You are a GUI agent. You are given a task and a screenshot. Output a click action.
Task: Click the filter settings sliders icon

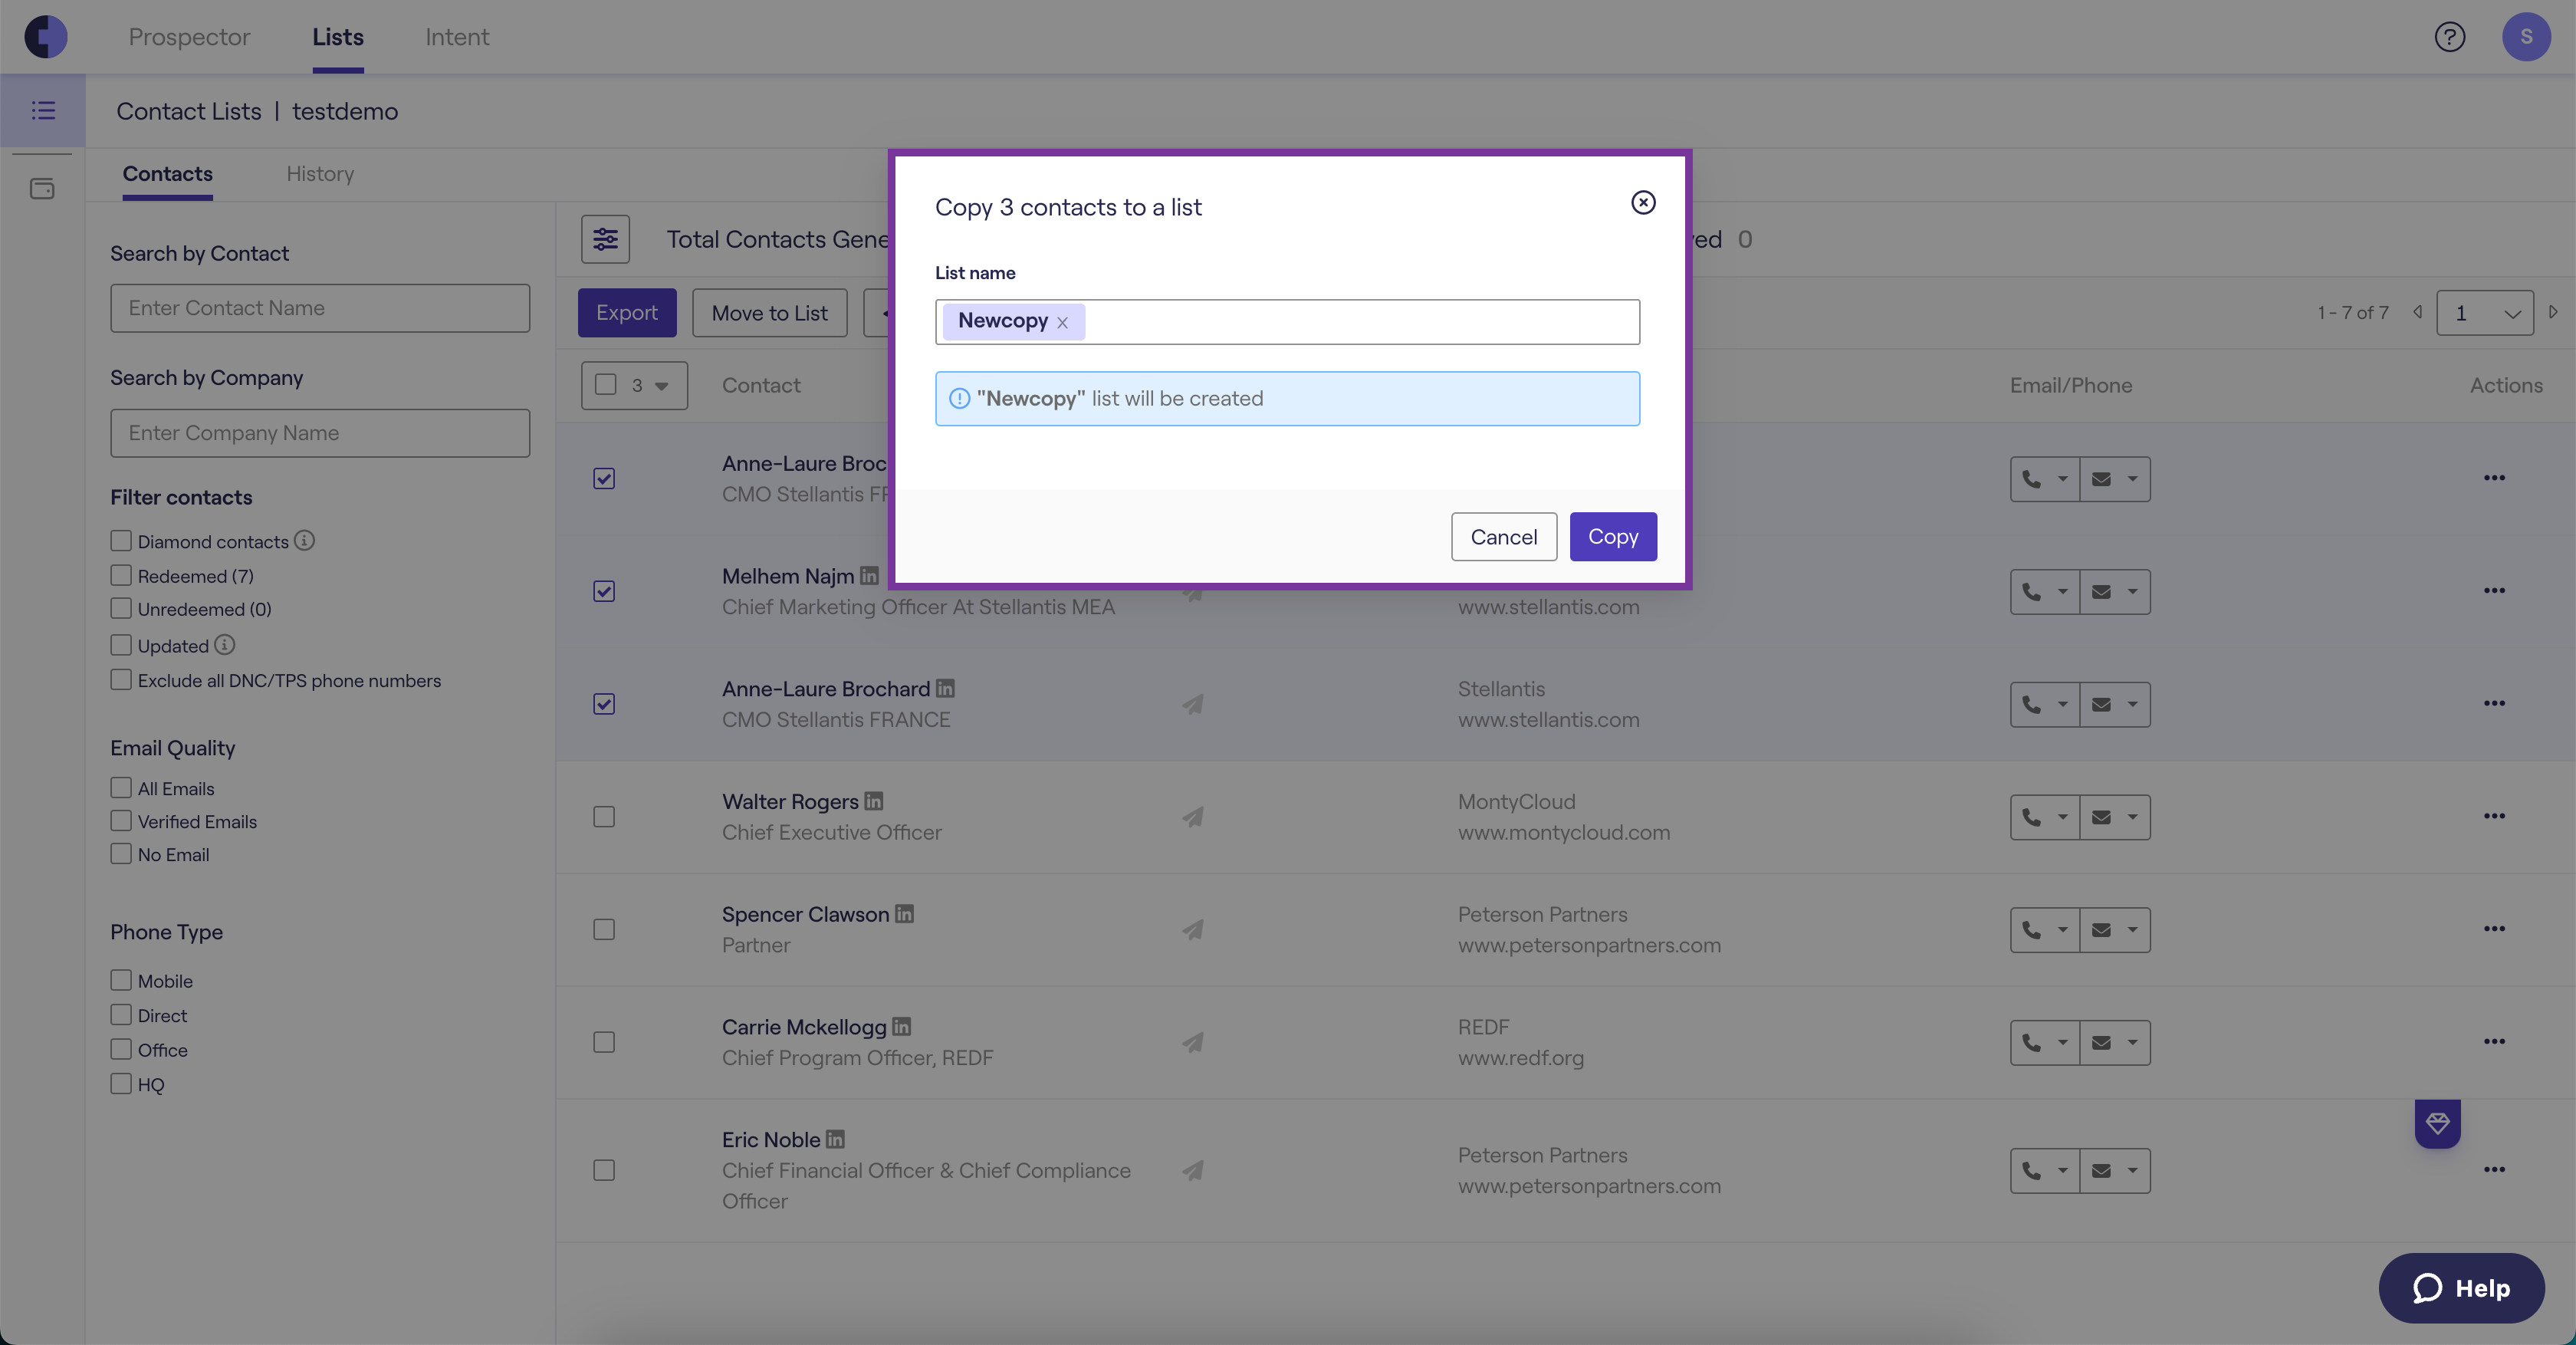point(605,239)
